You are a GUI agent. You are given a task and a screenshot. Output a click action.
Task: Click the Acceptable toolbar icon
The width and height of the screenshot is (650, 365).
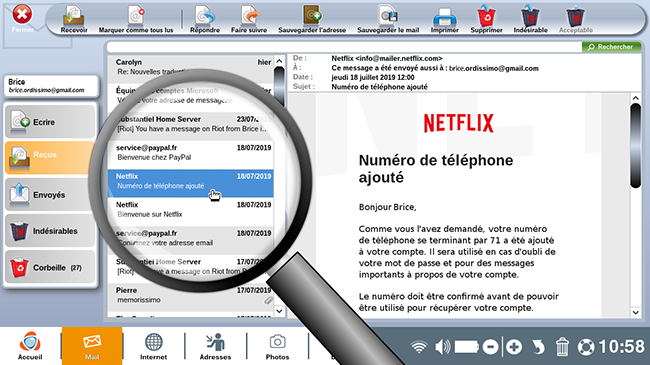[x=576, y=19]
